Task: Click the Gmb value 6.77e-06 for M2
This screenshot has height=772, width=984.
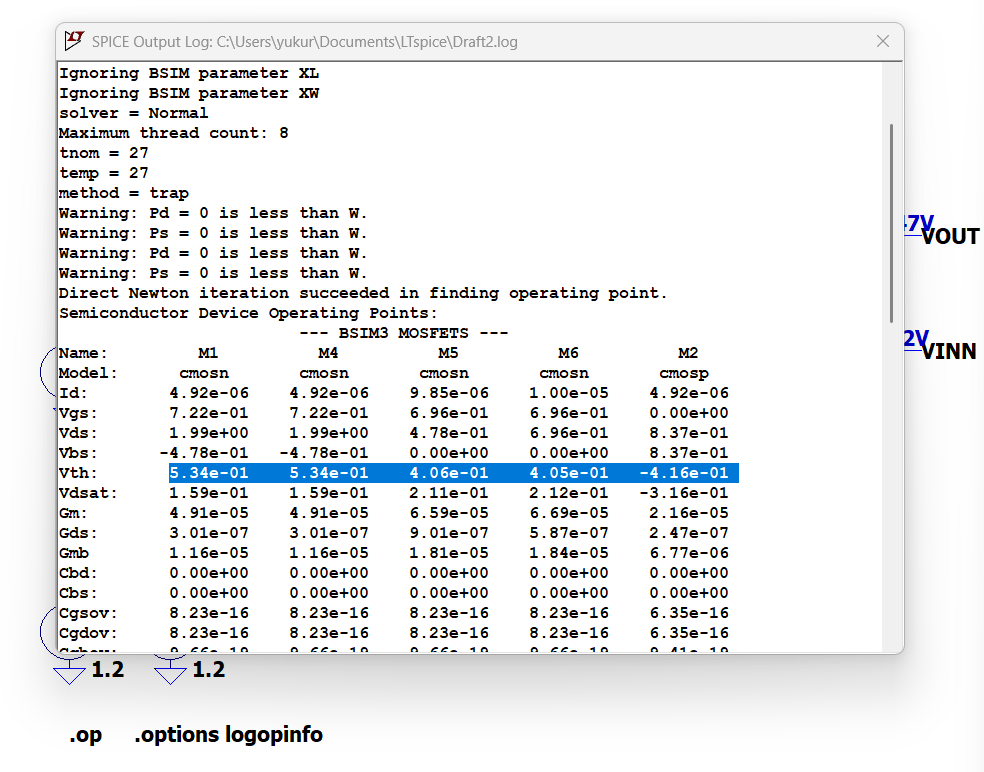Action: tap(689, 553)
